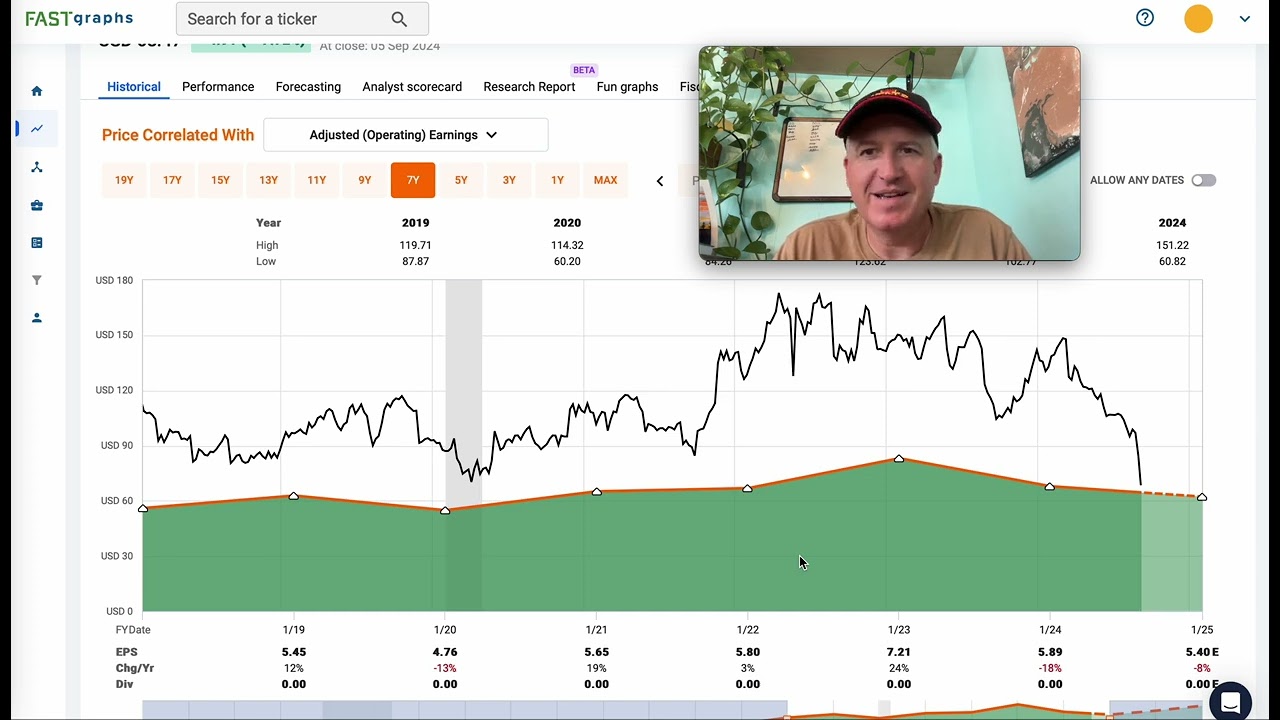Click the Chg/Yr value -13%
This screenshot has height=720, width=1280.
pos(445,668)
